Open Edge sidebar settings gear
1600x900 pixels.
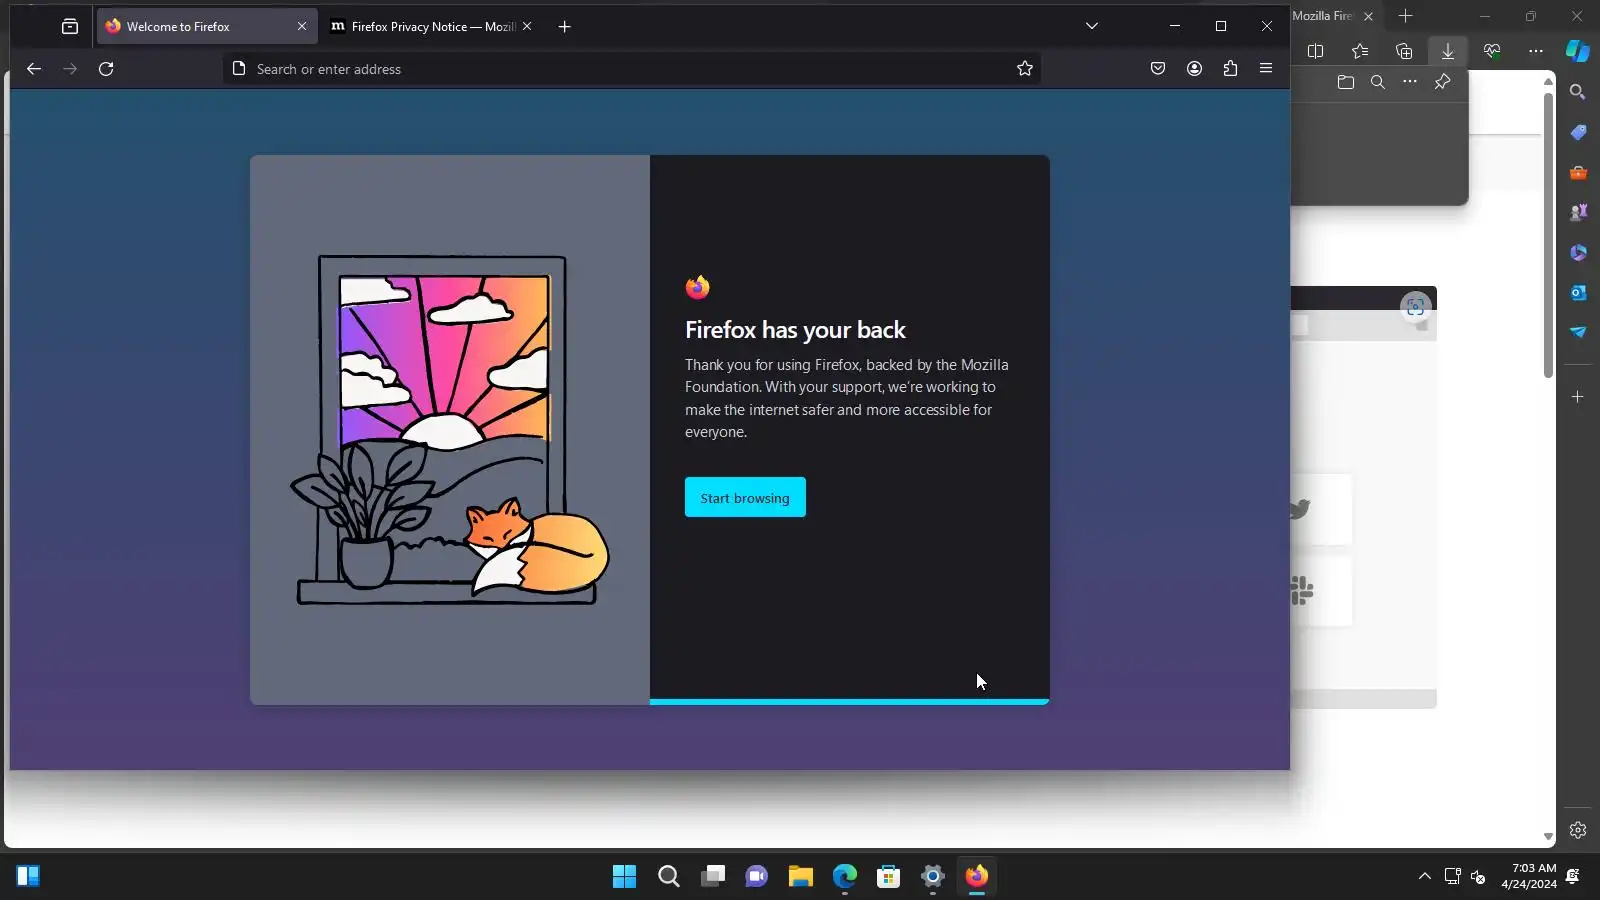tap(1578, 830)
